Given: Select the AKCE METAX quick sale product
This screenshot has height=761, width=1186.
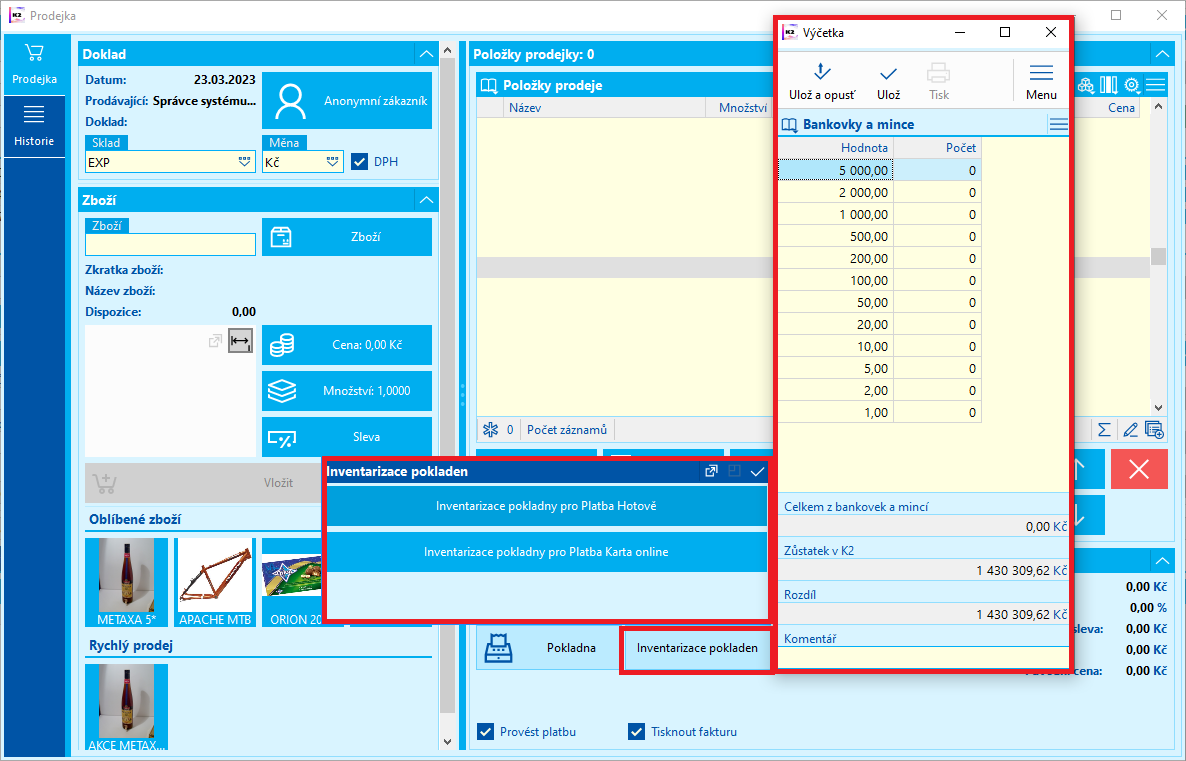Looking at the screenshot, I should pyautogui.click(x=126, y=707).
